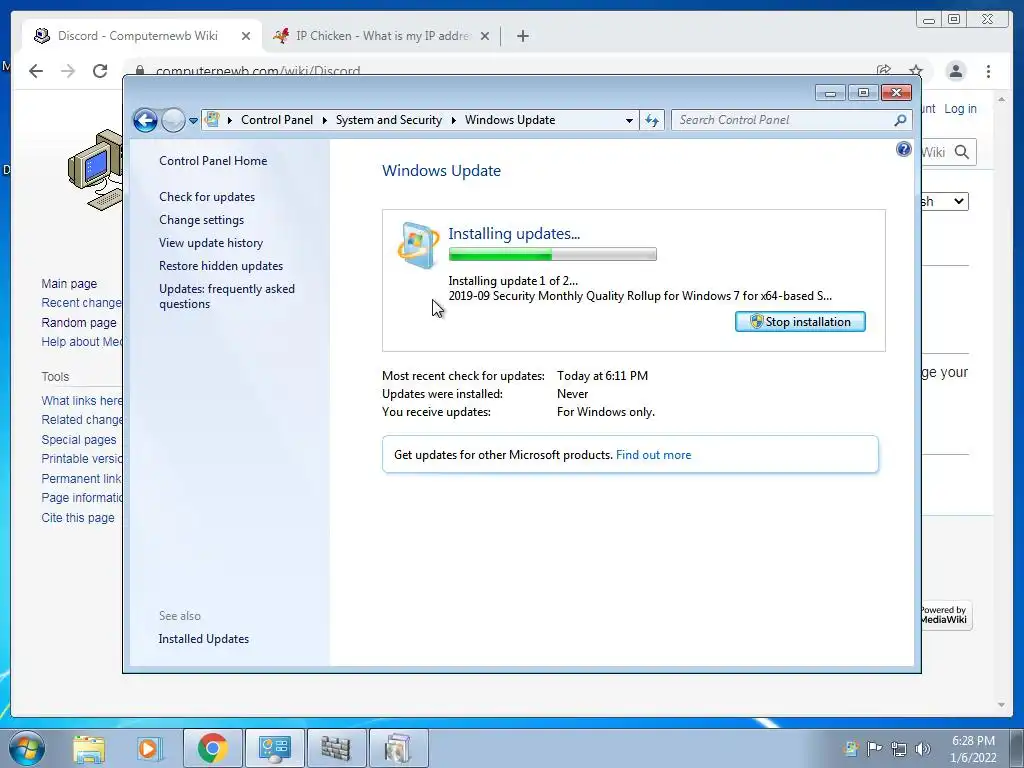Click the Action Center flag tray icon
1024x768 pixels.
click(874, 748)
